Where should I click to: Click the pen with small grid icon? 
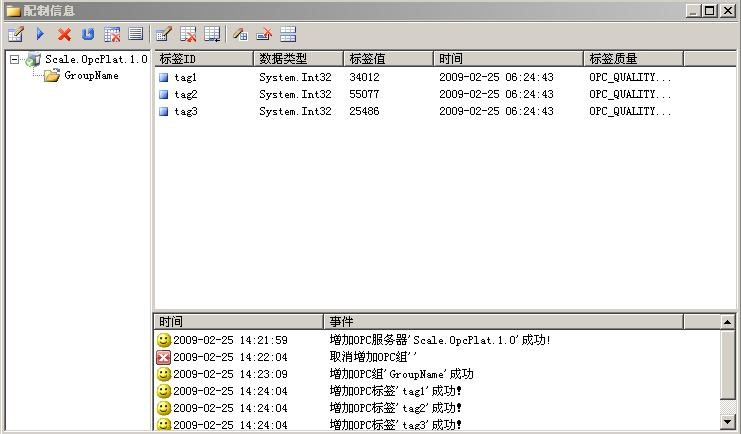[x=241, y=34]
